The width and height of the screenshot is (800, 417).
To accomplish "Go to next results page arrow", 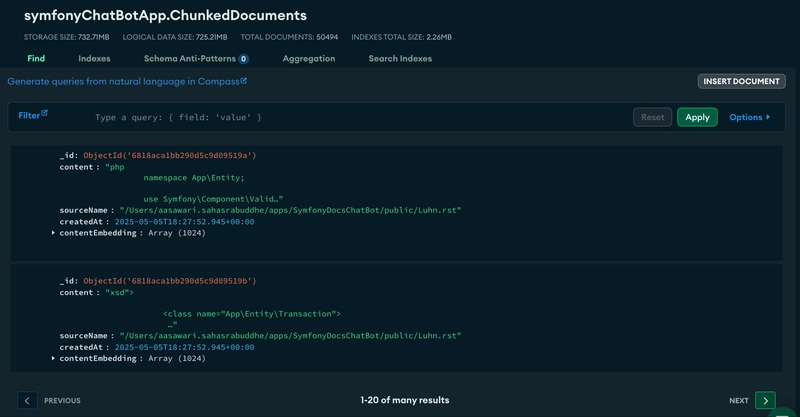I will [x=765, y=401].
